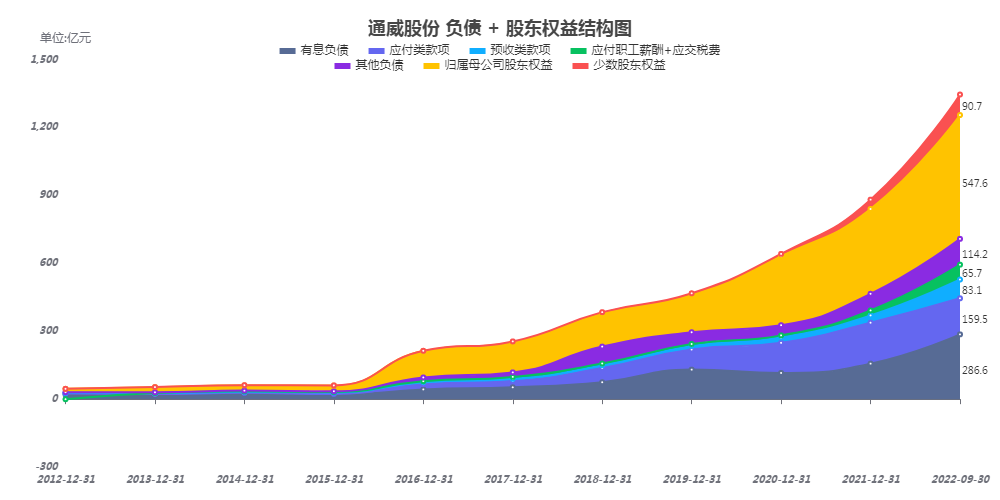The image size is (1000, 500).
Task: Toggle the 应付类款项 legend series
Action: point(410,50)
